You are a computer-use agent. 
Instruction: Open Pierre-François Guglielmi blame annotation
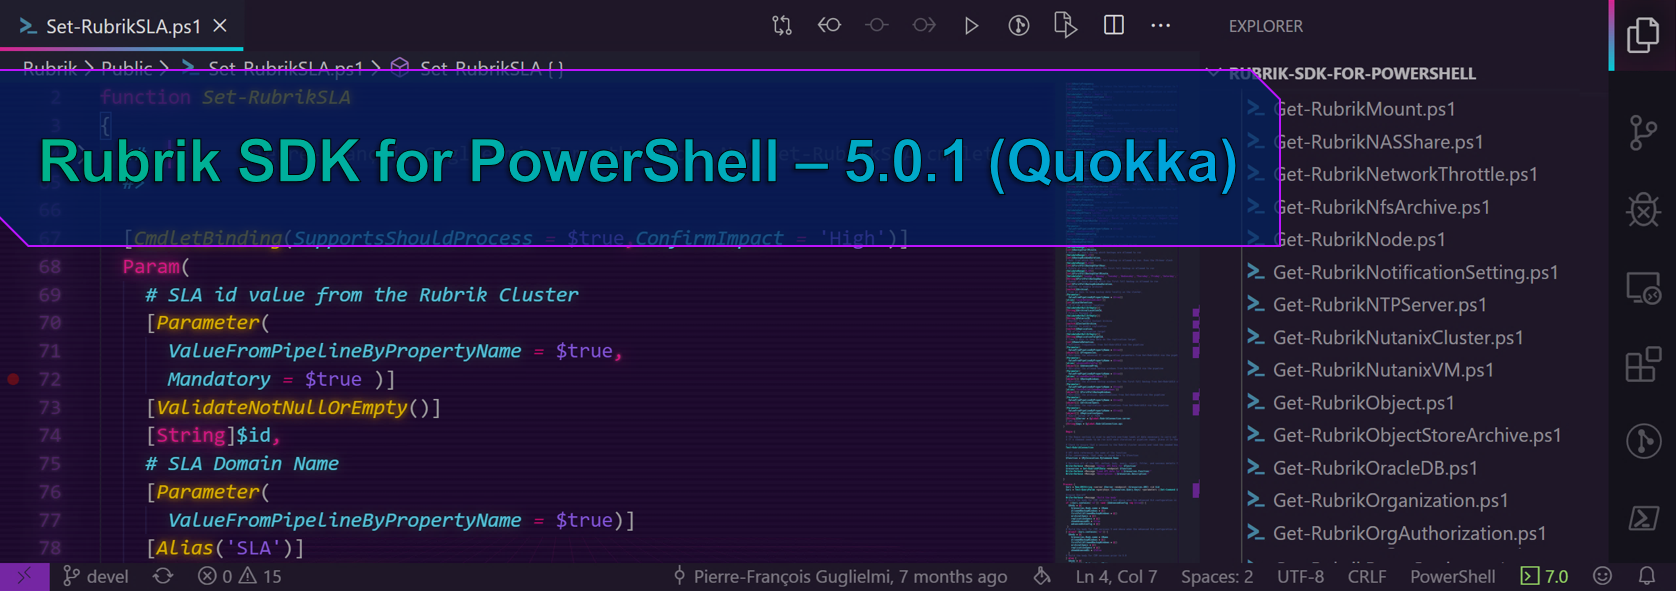tap(840, 576)
